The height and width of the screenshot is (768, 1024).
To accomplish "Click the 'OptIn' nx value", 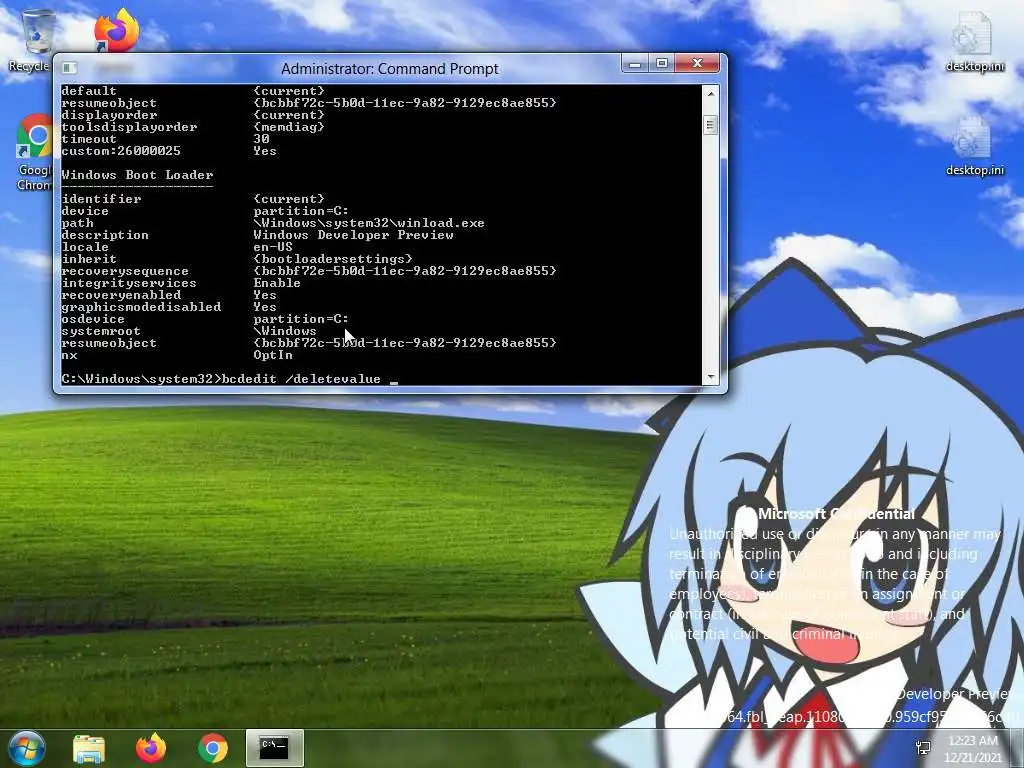I will click(x=273, y=355).
